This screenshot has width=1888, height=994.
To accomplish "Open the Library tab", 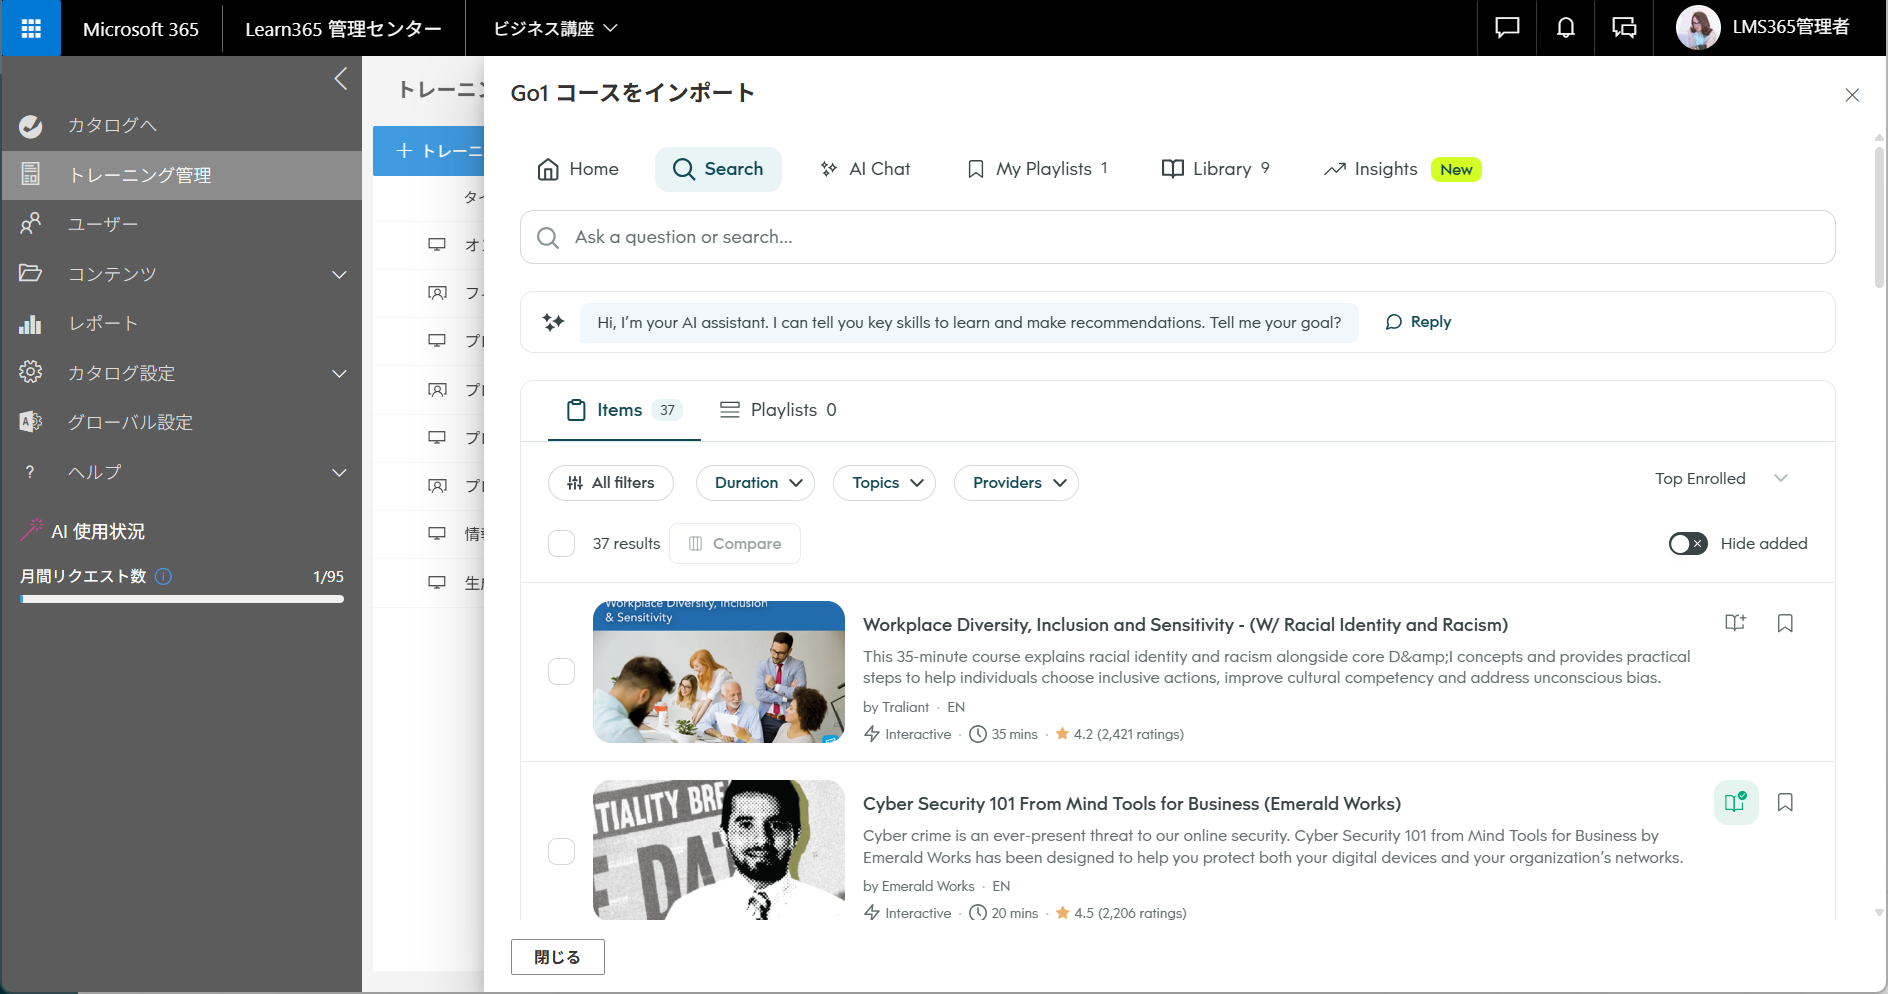I will pos(1215,169).
